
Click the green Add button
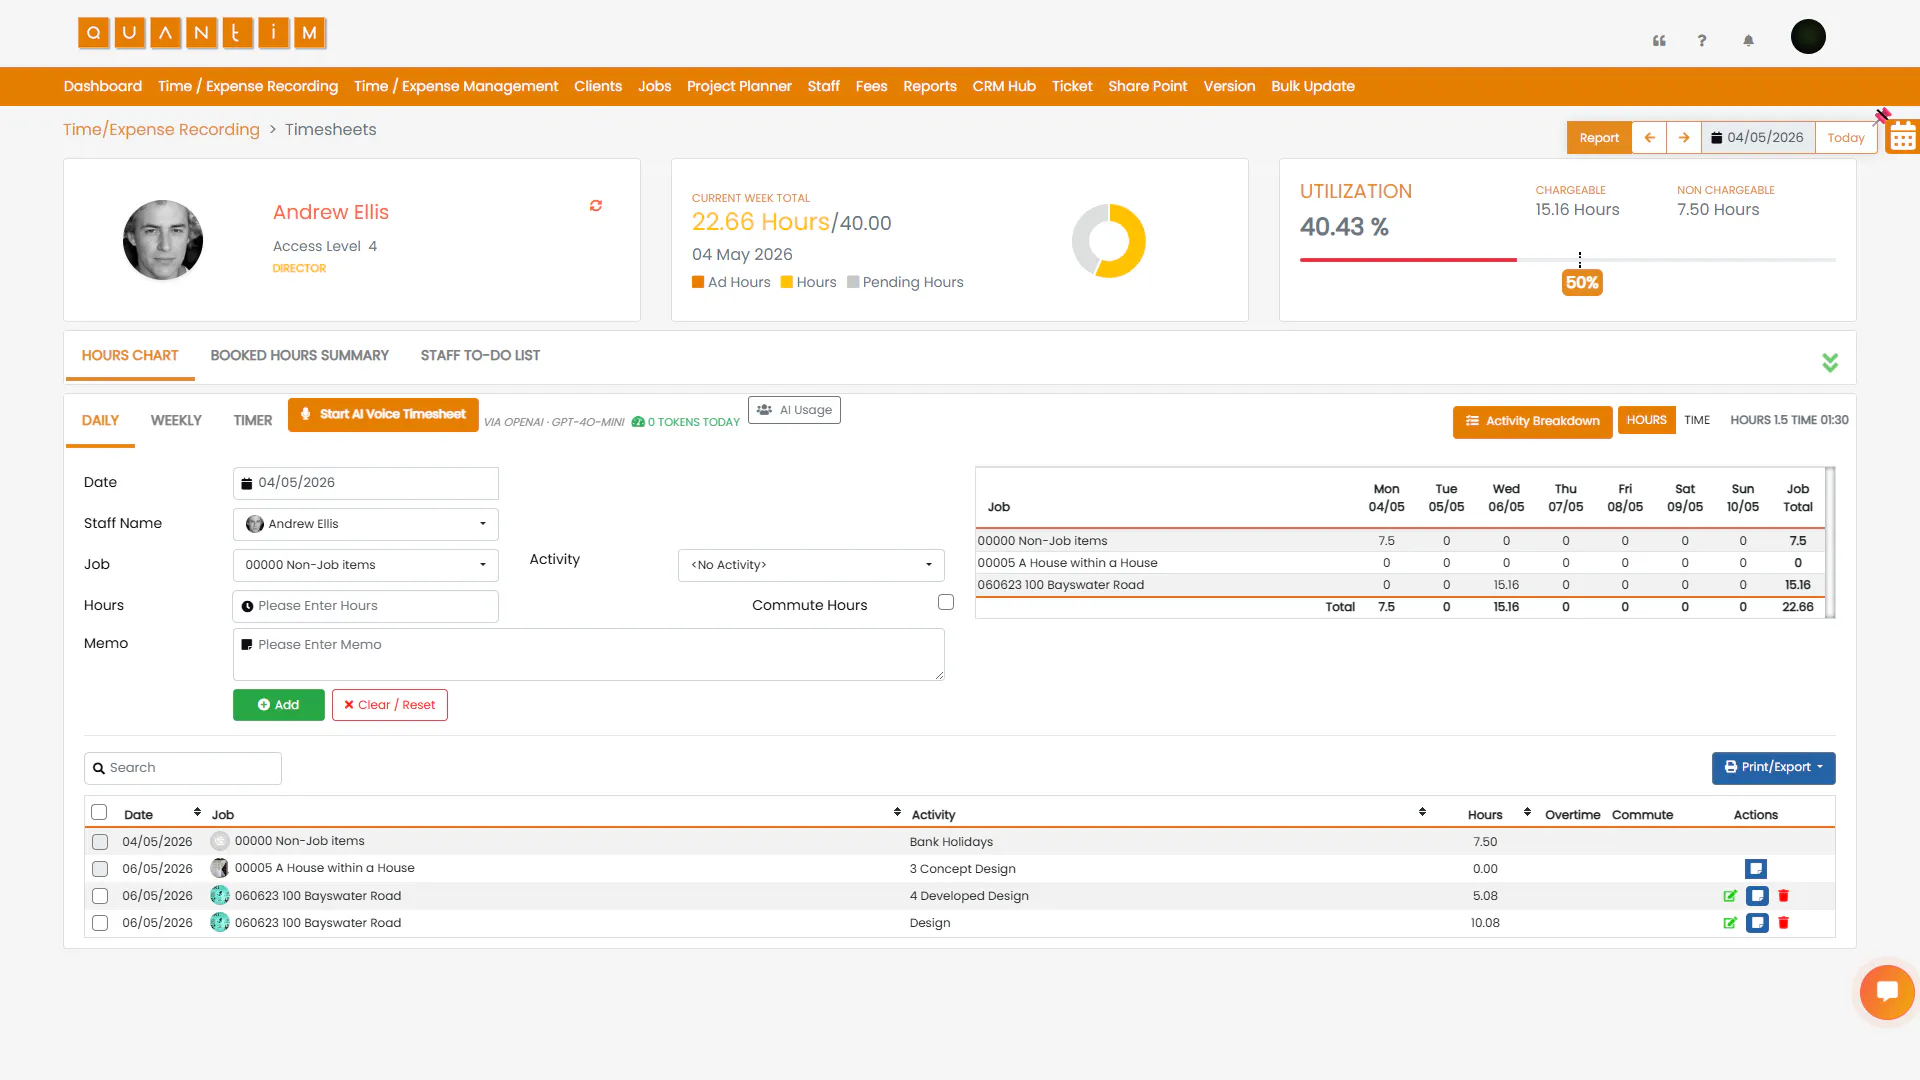279,705
